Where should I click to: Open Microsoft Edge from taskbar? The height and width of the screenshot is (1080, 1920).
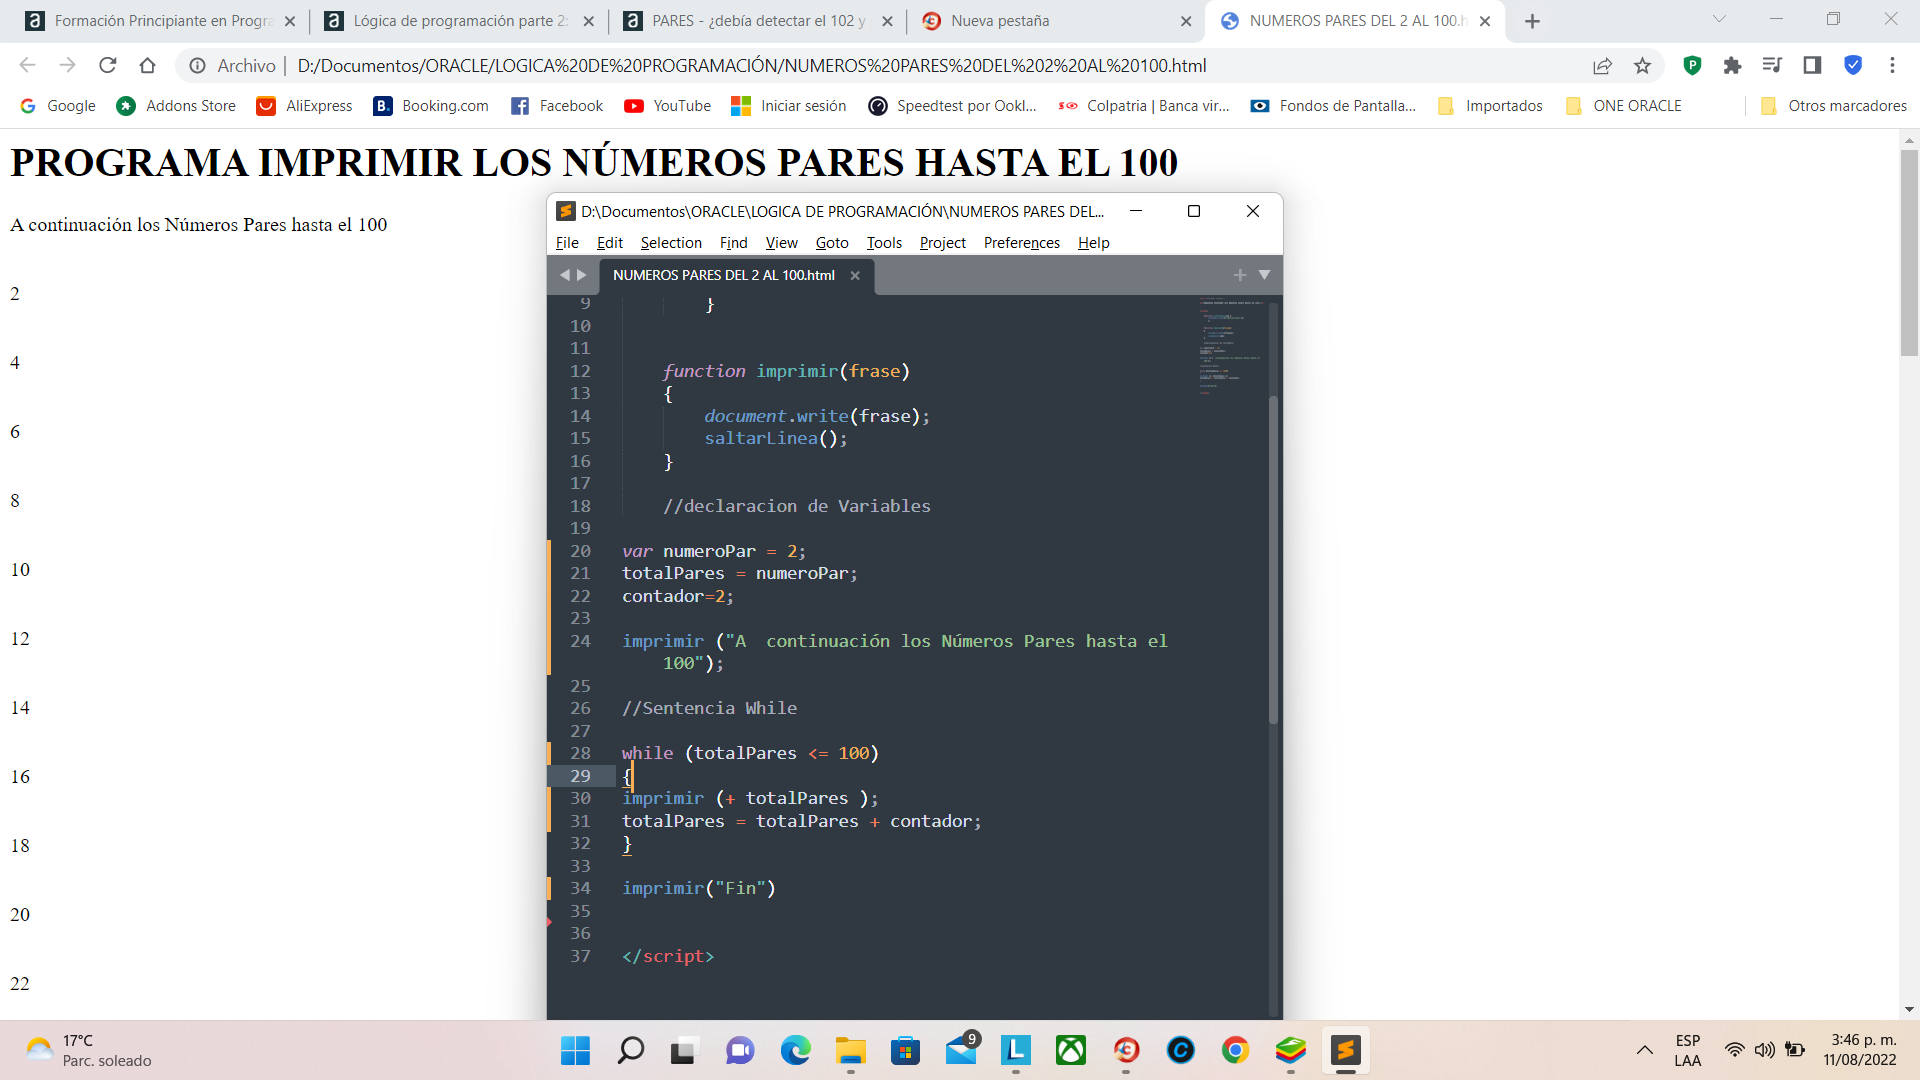pyautogui.click(x=795, y=1050)
